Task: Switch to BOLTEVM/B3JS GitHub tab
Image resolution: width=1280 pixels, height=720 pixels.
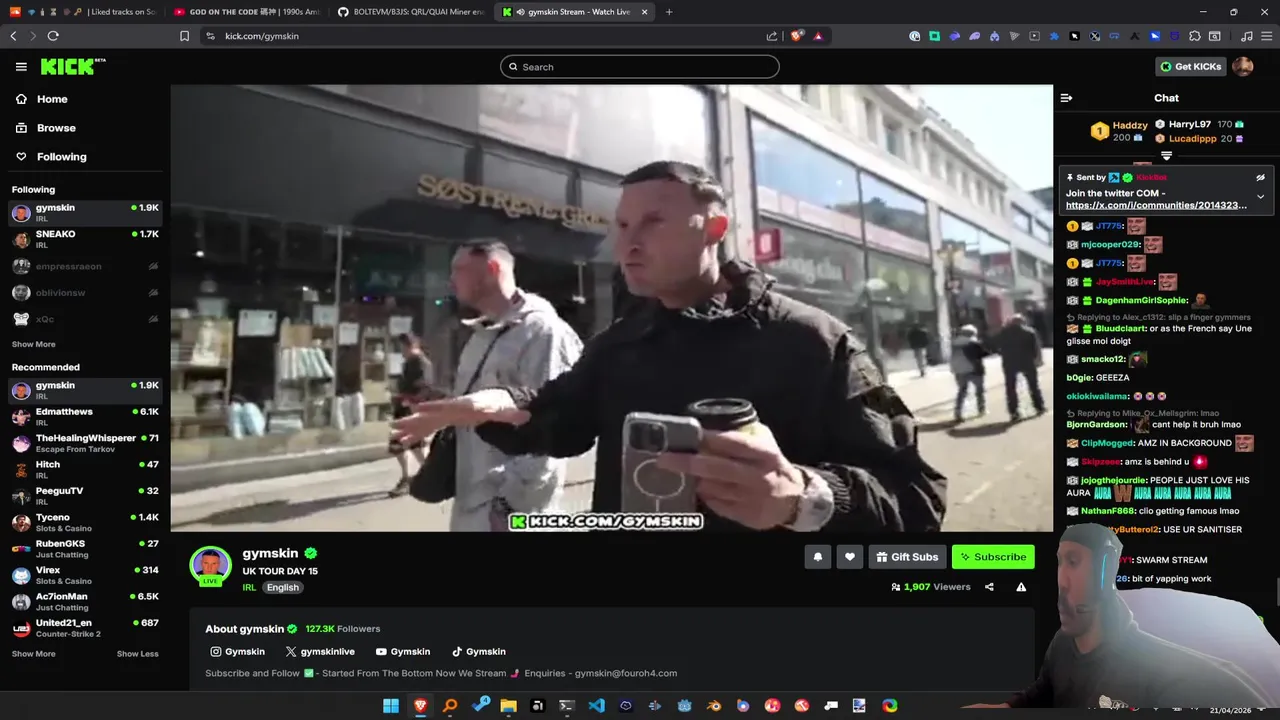Action: click(x=410, y=12)
